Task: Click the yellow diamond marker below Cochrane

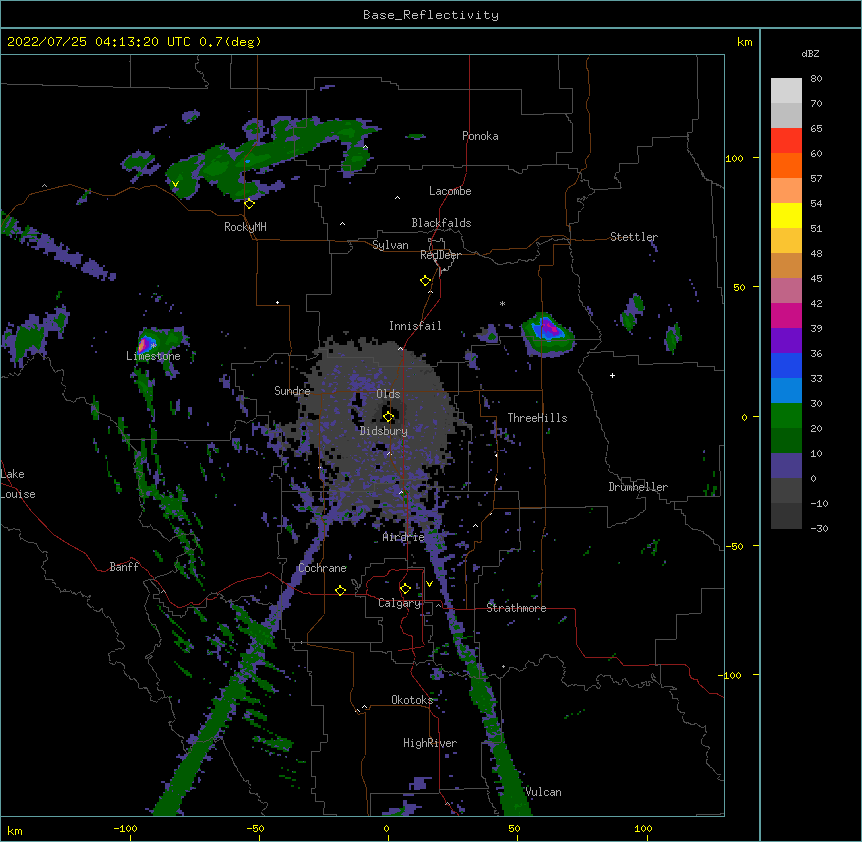Action: pos(340,590)
